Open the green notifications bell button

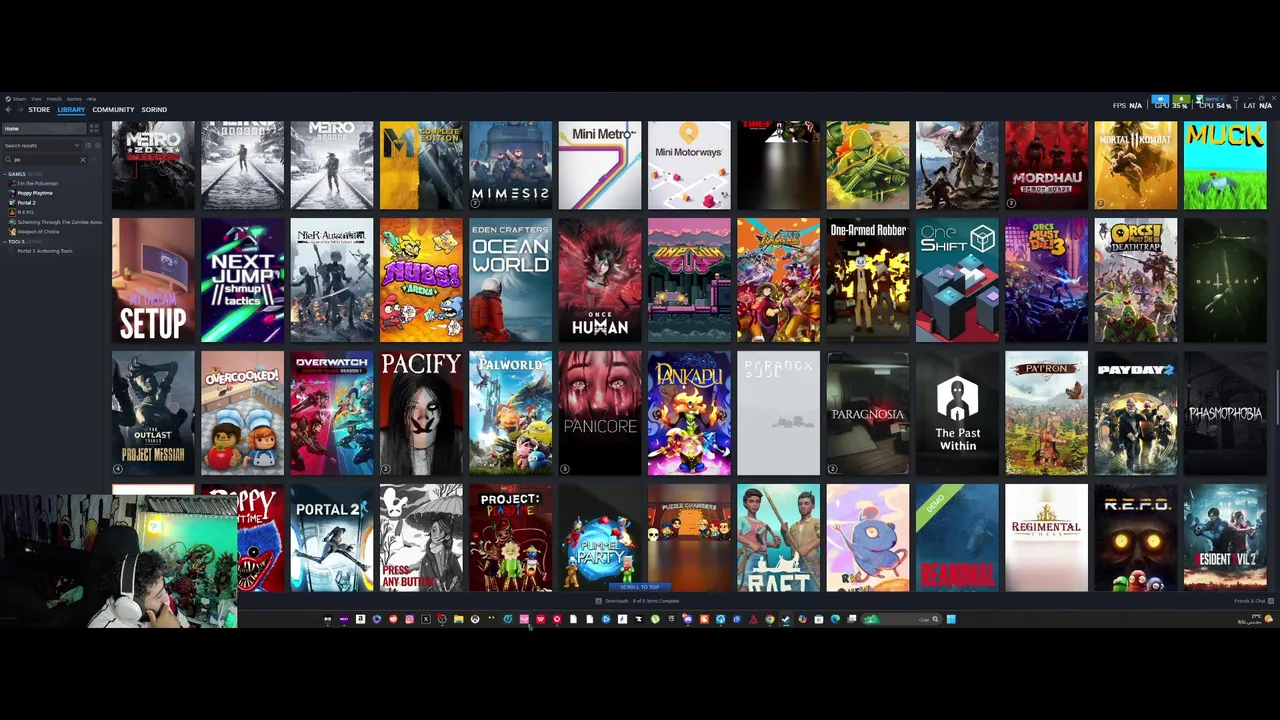click(x=1181, y=99)
